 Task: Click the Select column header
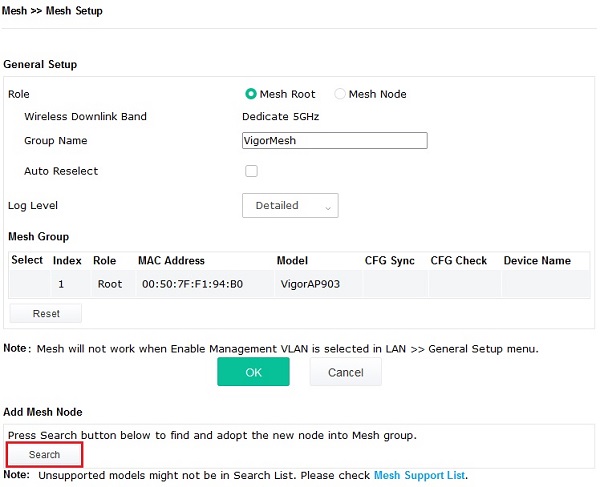coord(27,260)
